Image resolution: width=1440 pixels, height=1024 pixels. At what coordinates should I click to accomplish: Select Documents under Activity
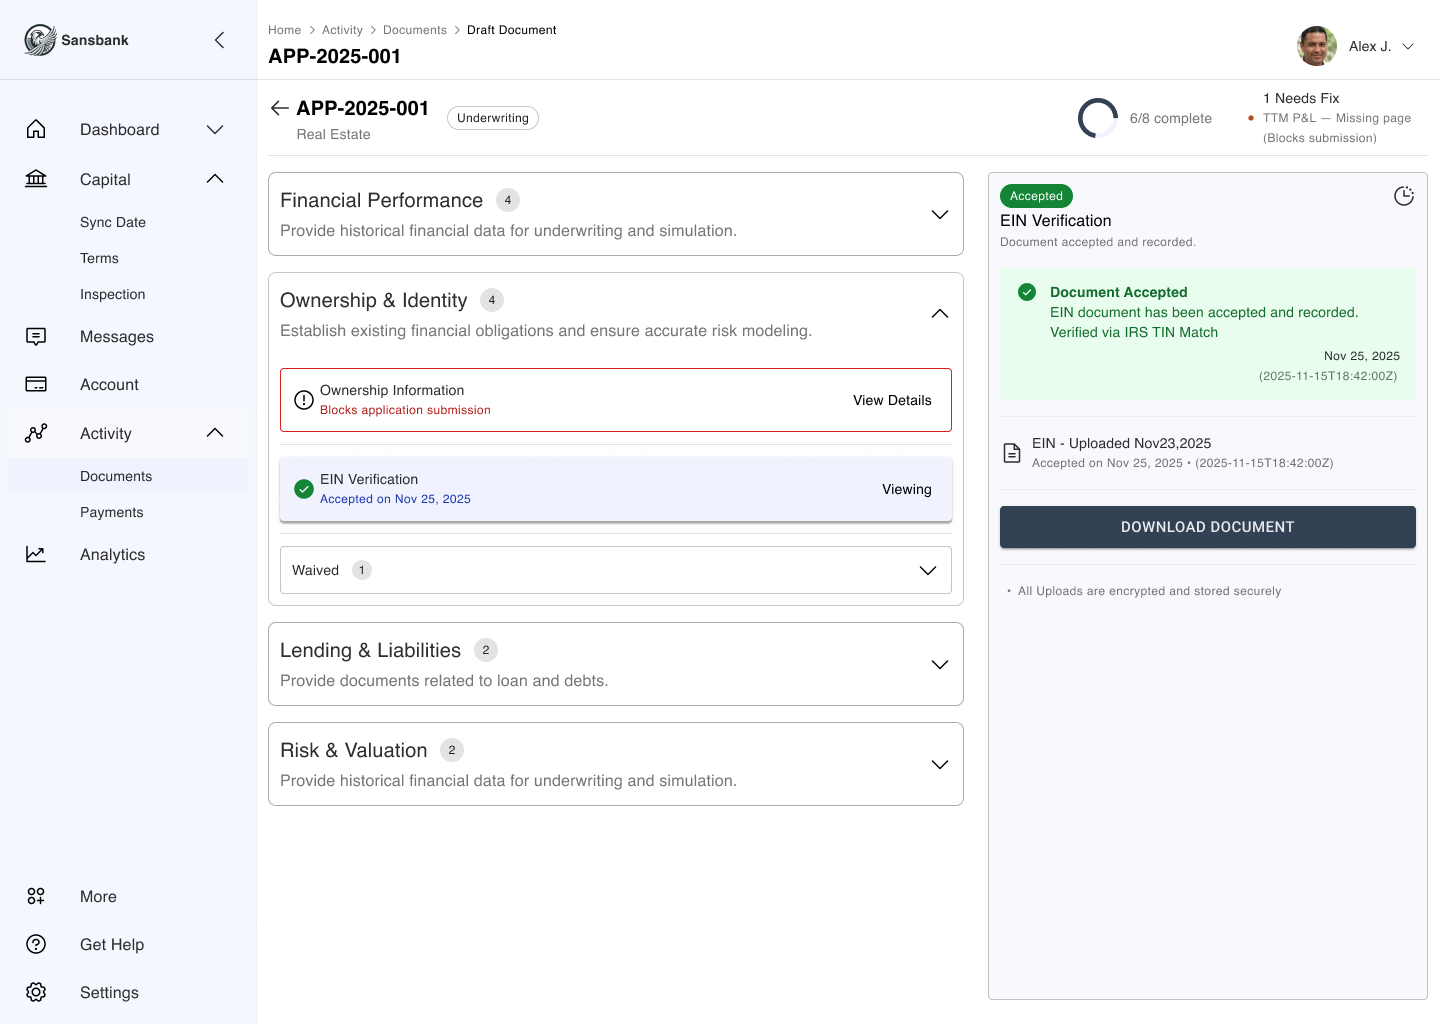click(116, 476)
